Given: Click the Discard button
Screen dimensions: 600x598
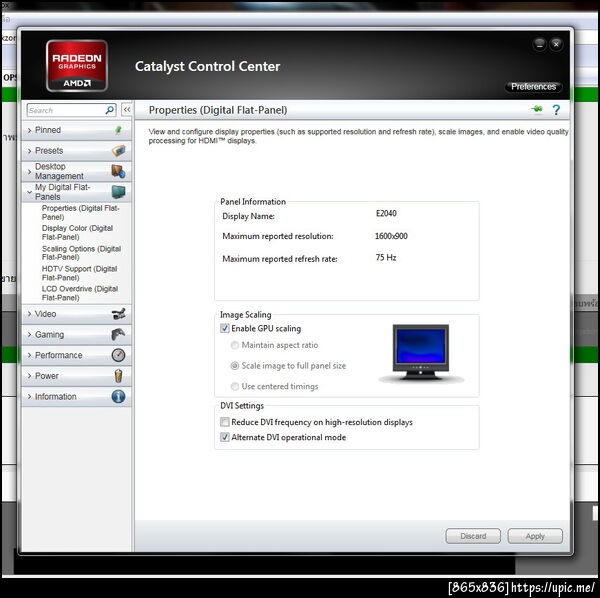Looking at the screenshot, I should (x=473, y=536).
